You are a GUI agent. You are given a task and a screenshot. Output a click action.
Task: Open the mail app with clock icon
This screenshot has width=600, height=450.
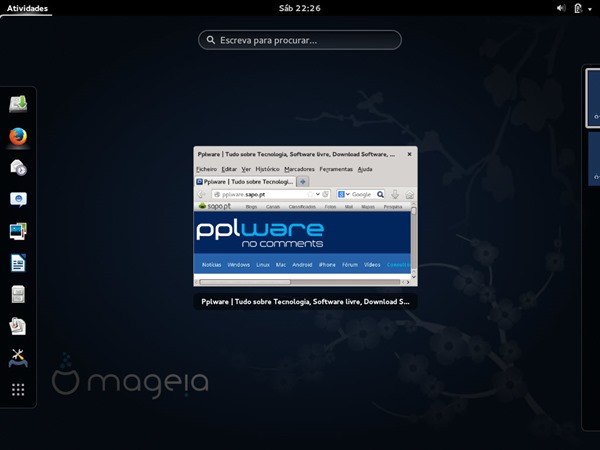18,168
